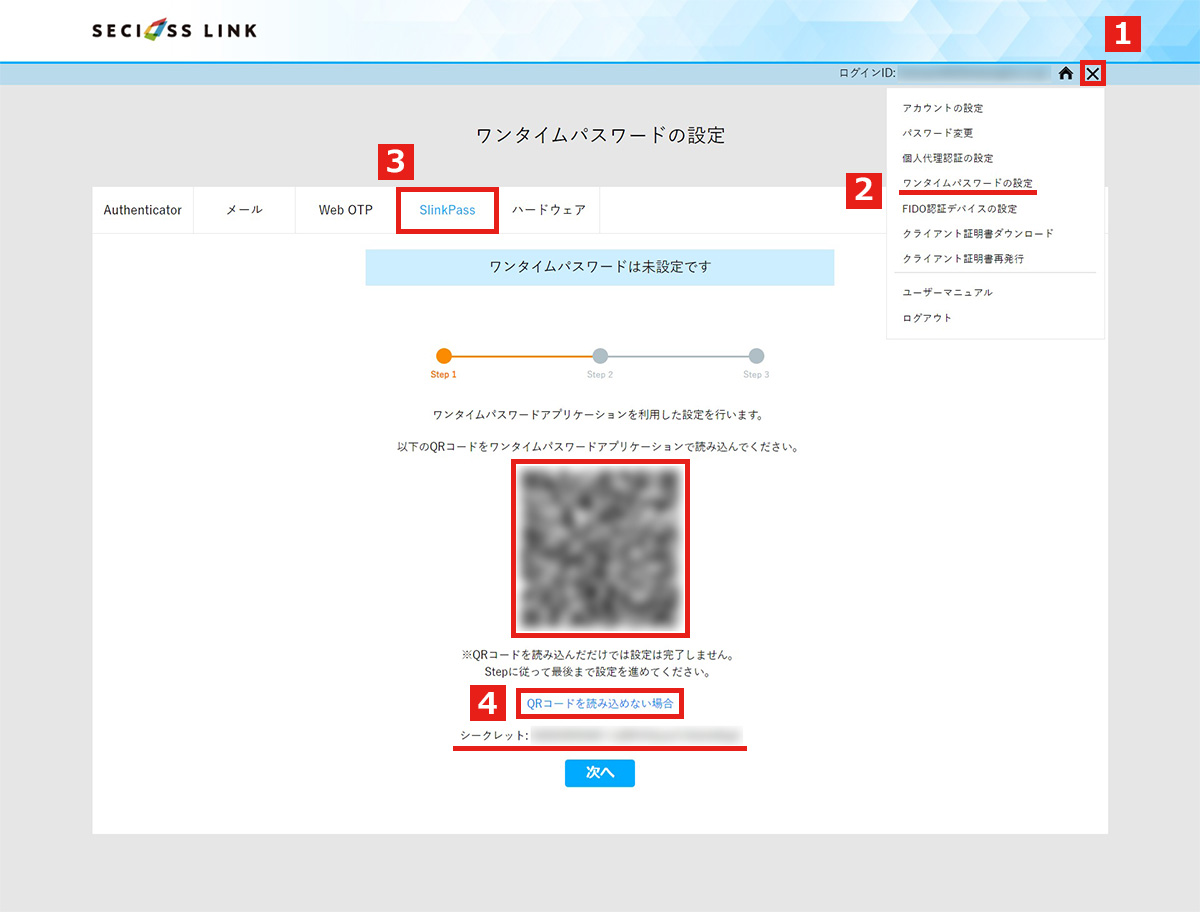Open the Web OTP tab
Screen dimensions: 1200x912
[345, 210]
